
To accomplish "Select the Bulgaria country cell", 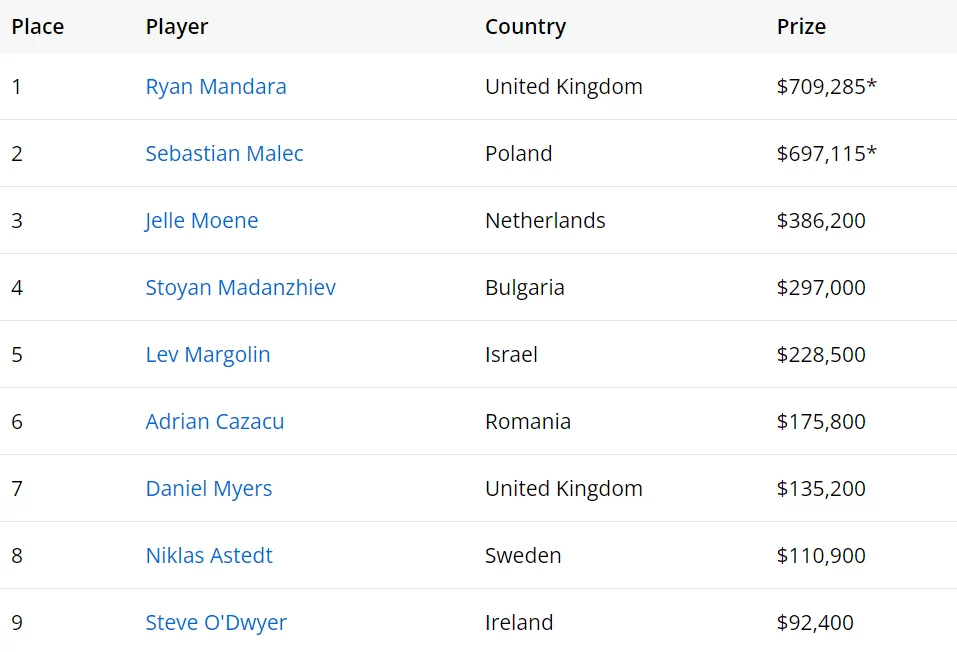I will (x=524, y=288).
